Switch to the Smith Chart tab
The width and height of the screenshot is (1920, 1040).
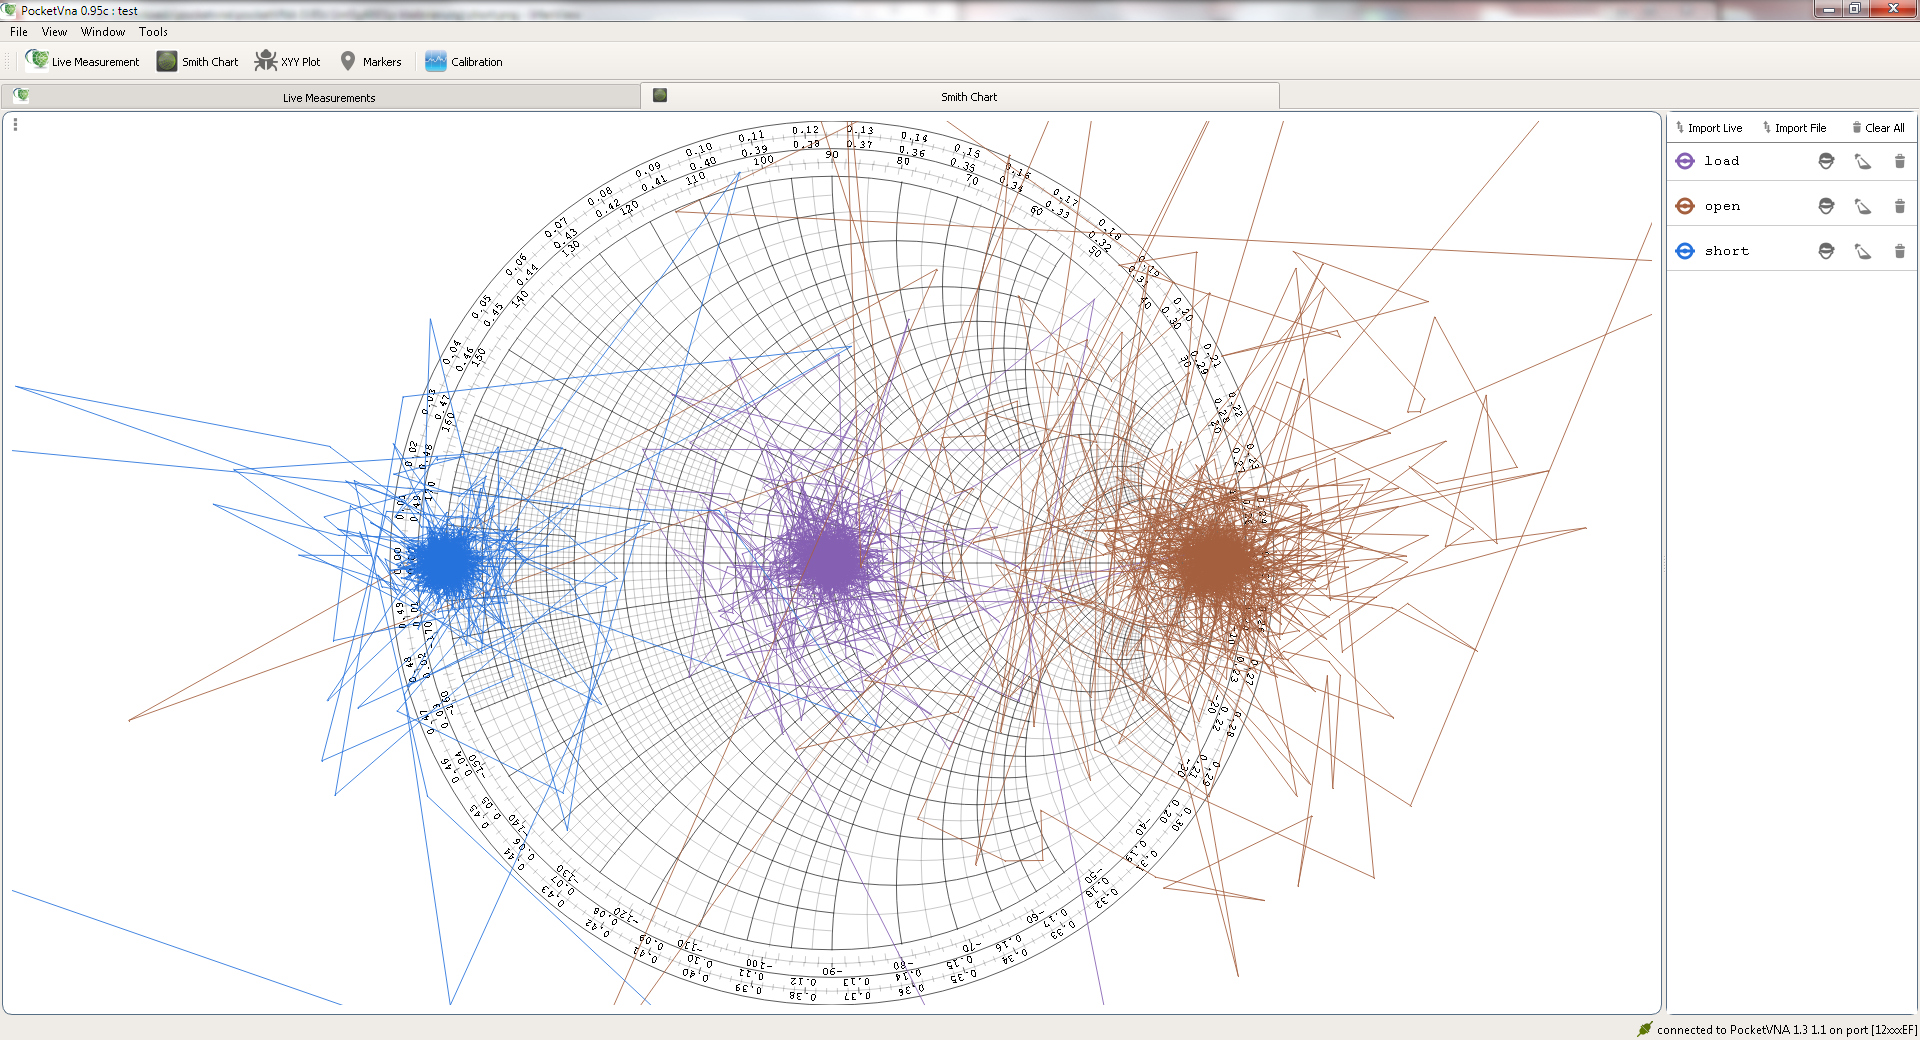coord(960,96)
